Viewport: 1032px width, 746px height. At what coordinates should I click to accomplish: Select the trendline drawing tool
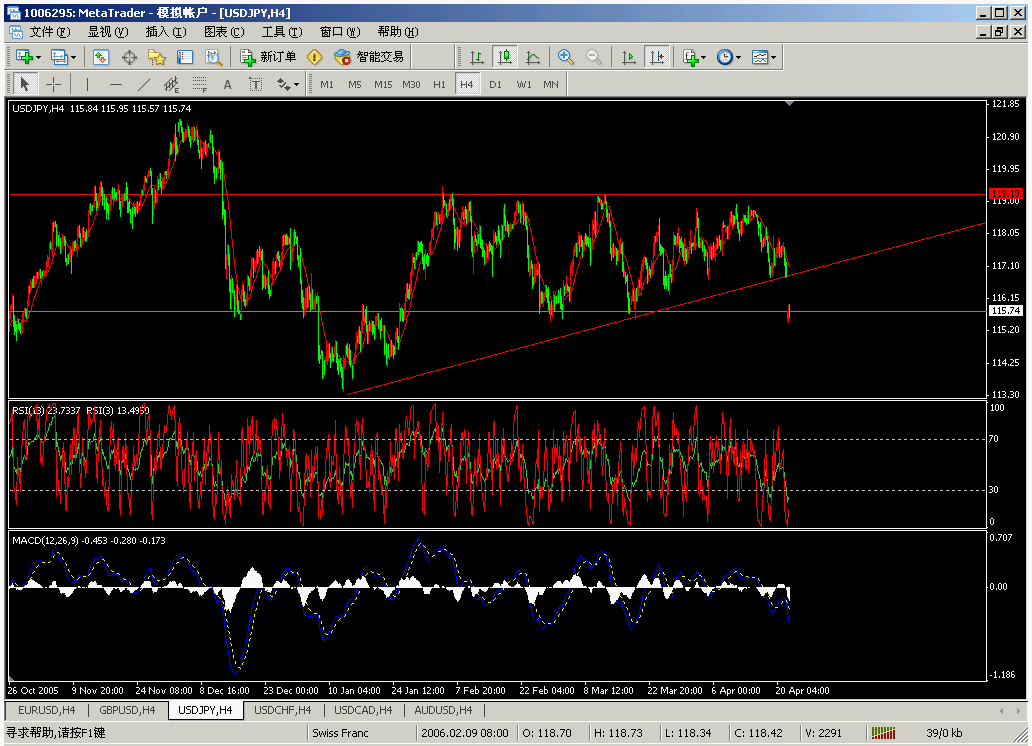pyautogui.click(x=141, y=84)
